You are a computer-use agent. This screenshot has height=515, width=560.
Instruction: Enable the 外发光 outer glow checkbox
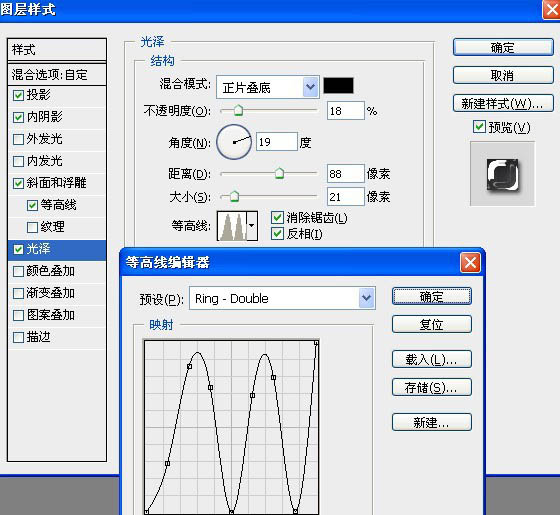(18, 139)
